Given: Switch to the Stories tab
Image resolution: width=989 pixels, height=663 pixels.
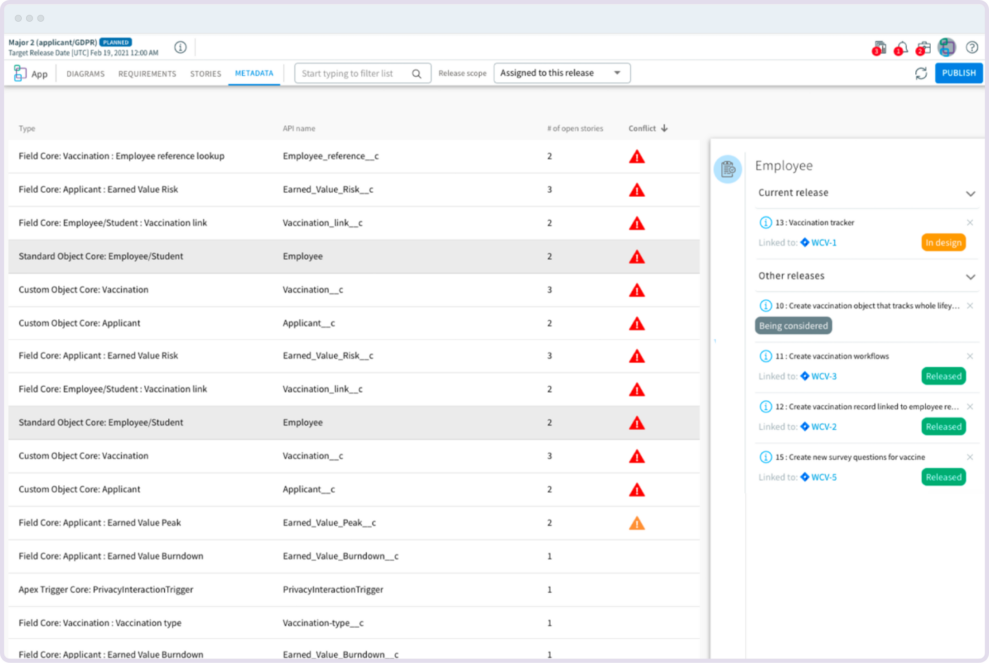Looking at the screenshot, I should click(x=205, y=73).
